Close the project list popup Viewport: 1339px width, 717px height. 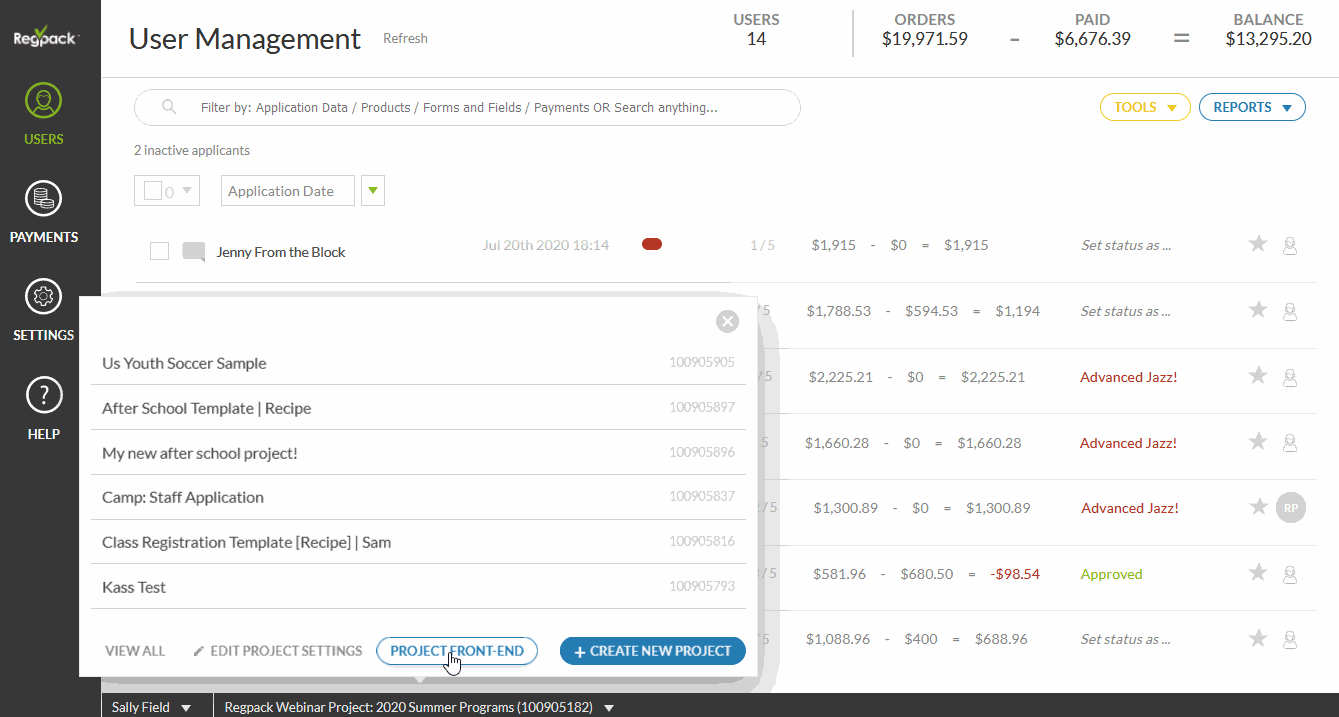pos(727,321)
